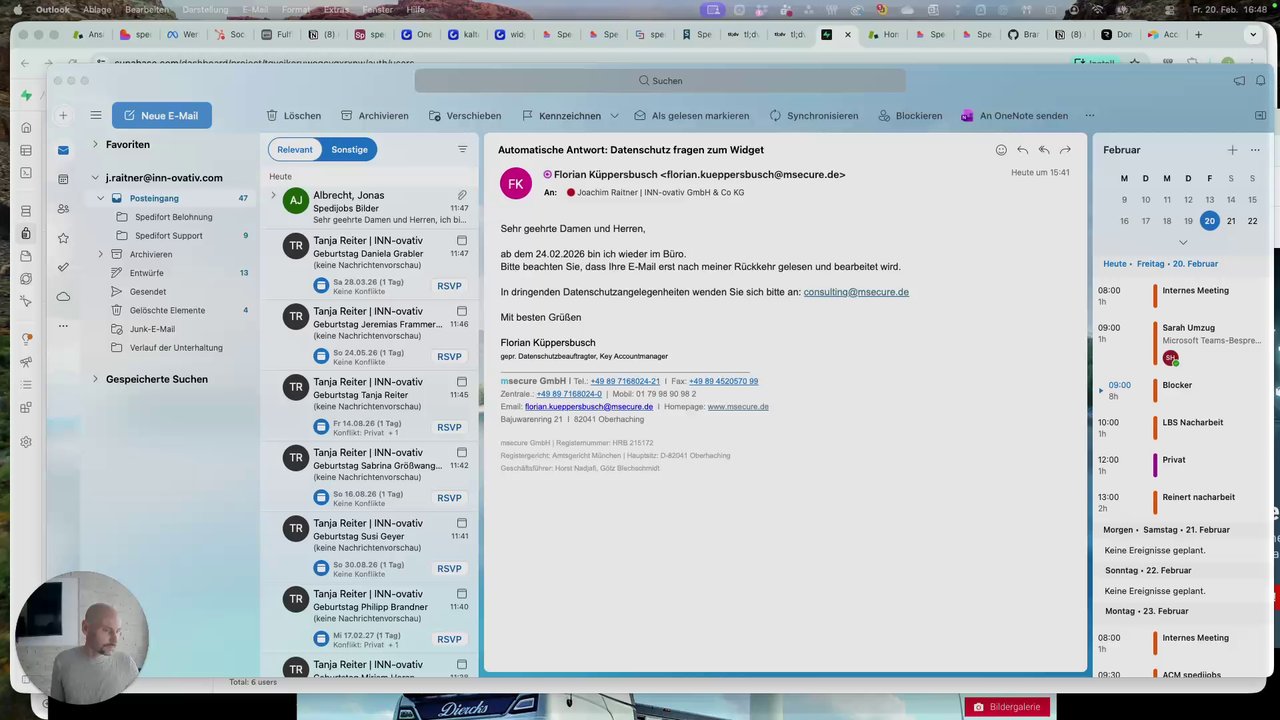Select day 21 in mini calendar

coord(1231,221)
